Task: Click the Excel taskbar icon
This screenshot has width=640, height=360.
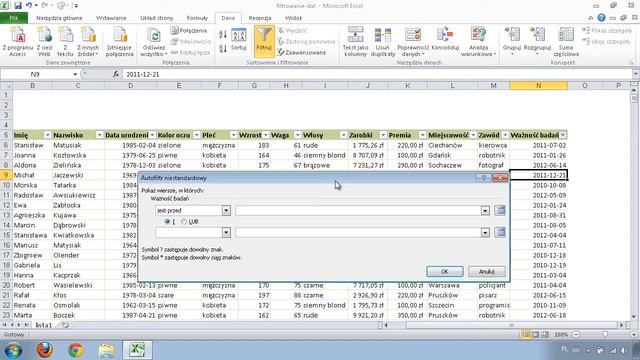Action: (138, 350)
